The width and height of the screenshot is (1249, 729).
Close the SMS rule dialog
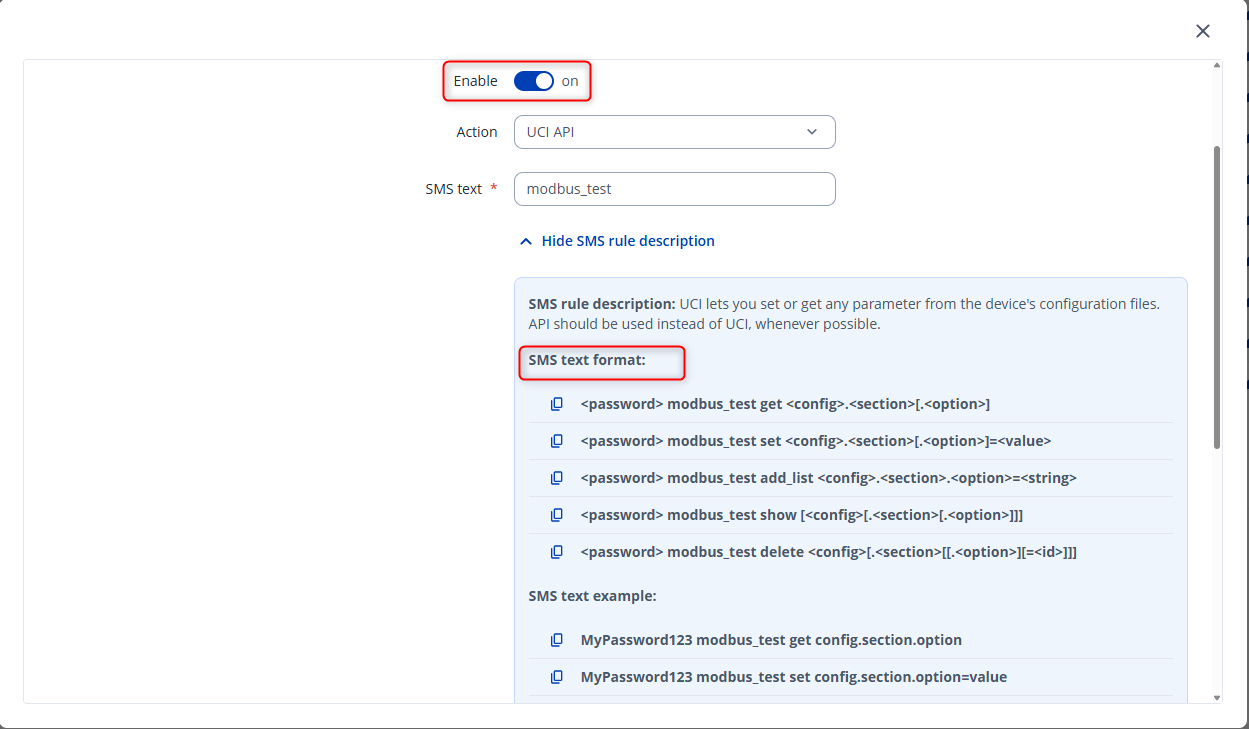[x=1203, y=31]
